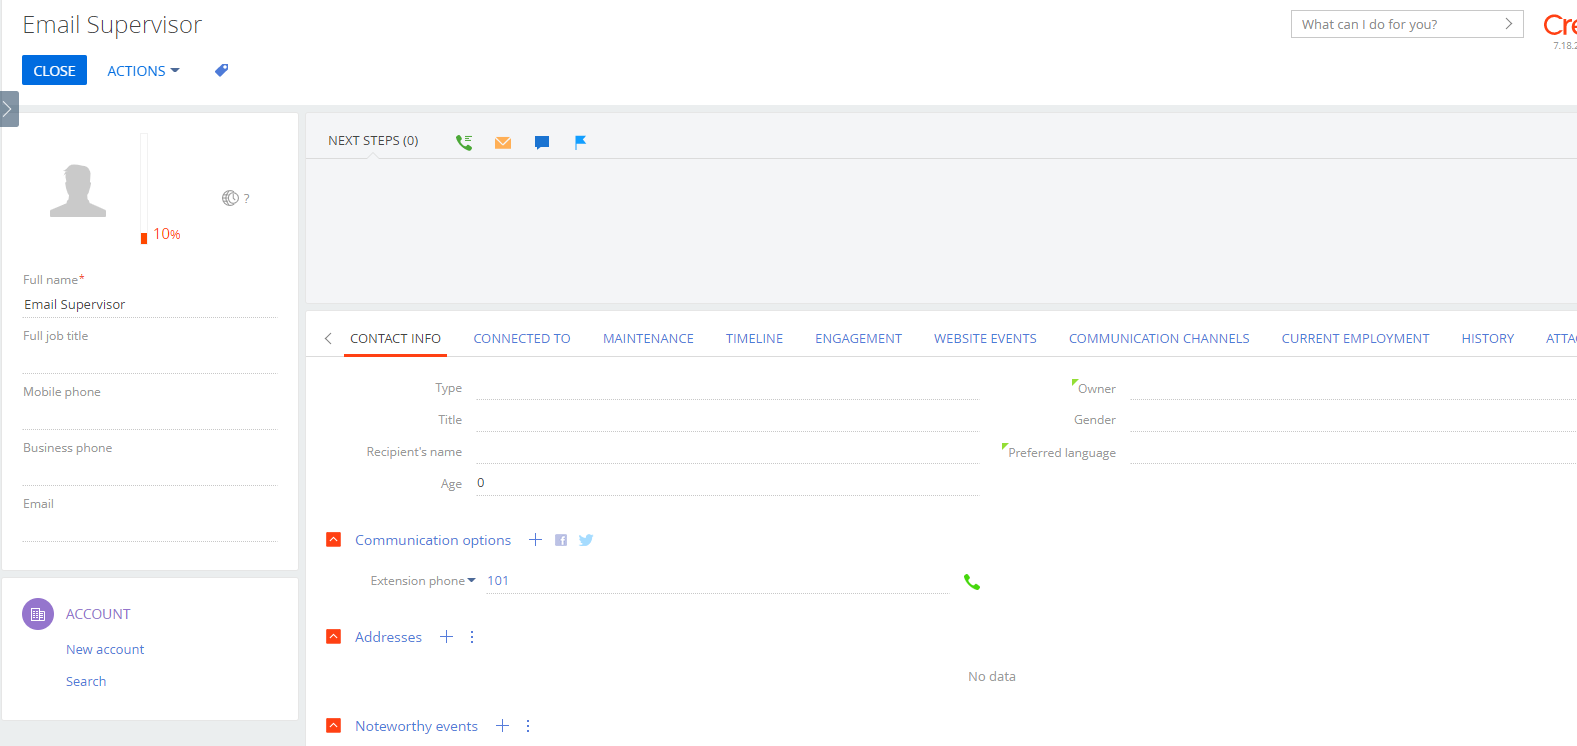Click the Twitter icon in Communication options

(x=586, y=540)
